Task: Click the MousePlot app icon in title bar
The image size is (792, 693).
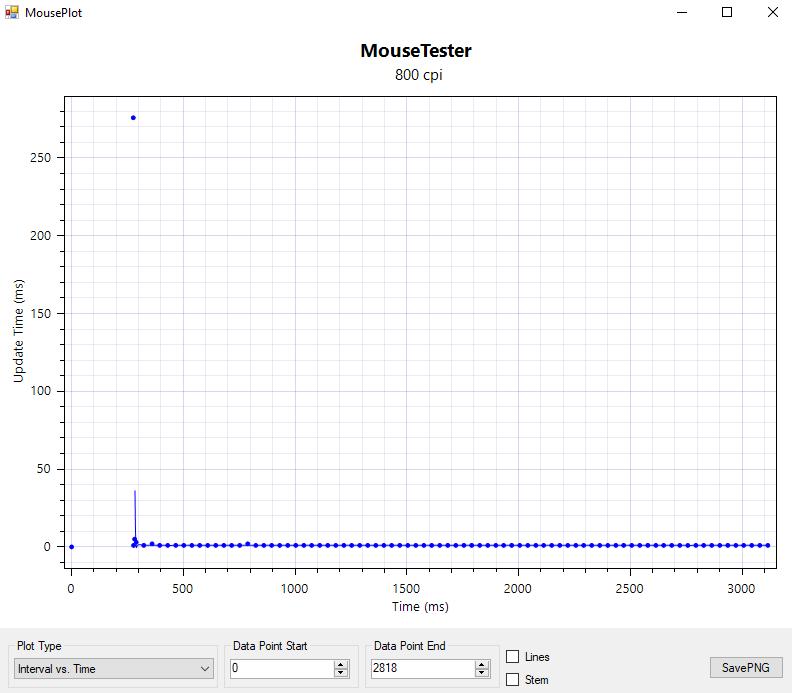Action: click(12, 13)
